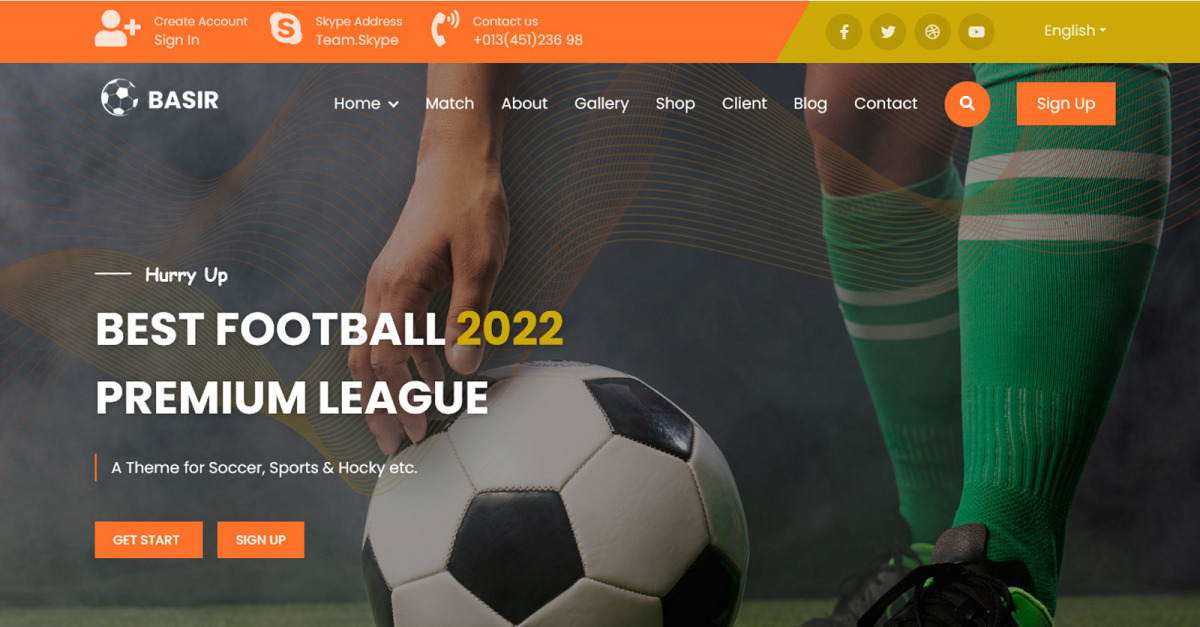Open the Blog navigation link
The width and height of the screenshot is (1200, 627).
click(810, 103)
